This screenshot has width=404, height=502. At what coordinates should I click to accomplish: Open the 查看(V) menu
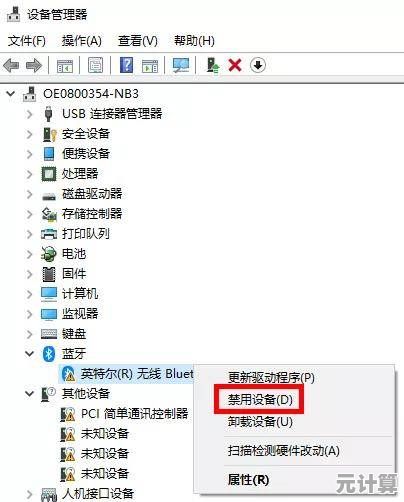(x=138, y=41)
